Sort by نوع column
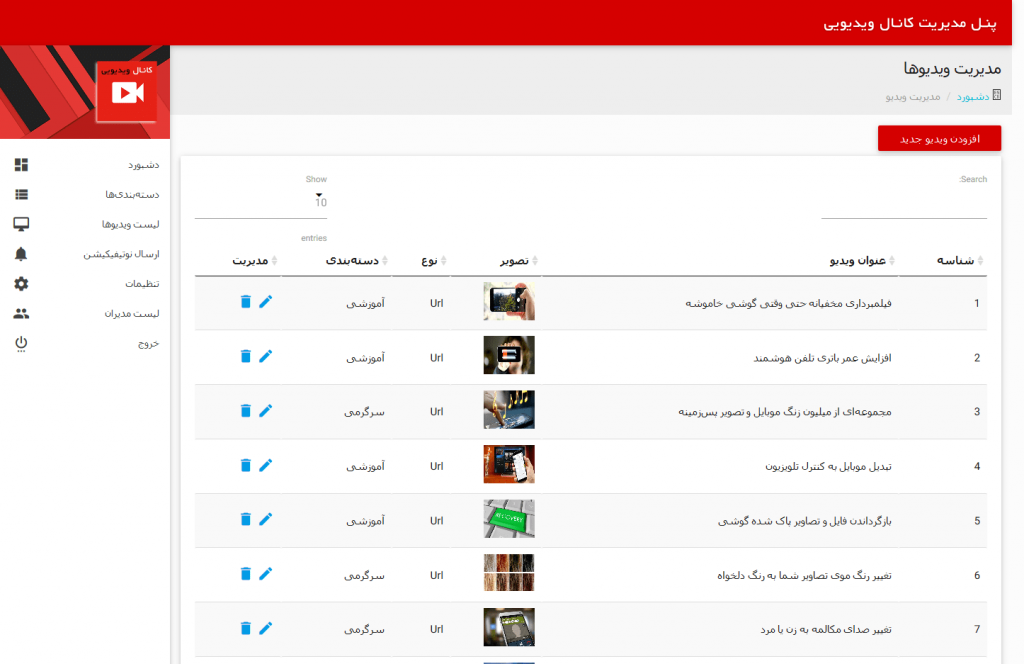 [x=434, y=261]
